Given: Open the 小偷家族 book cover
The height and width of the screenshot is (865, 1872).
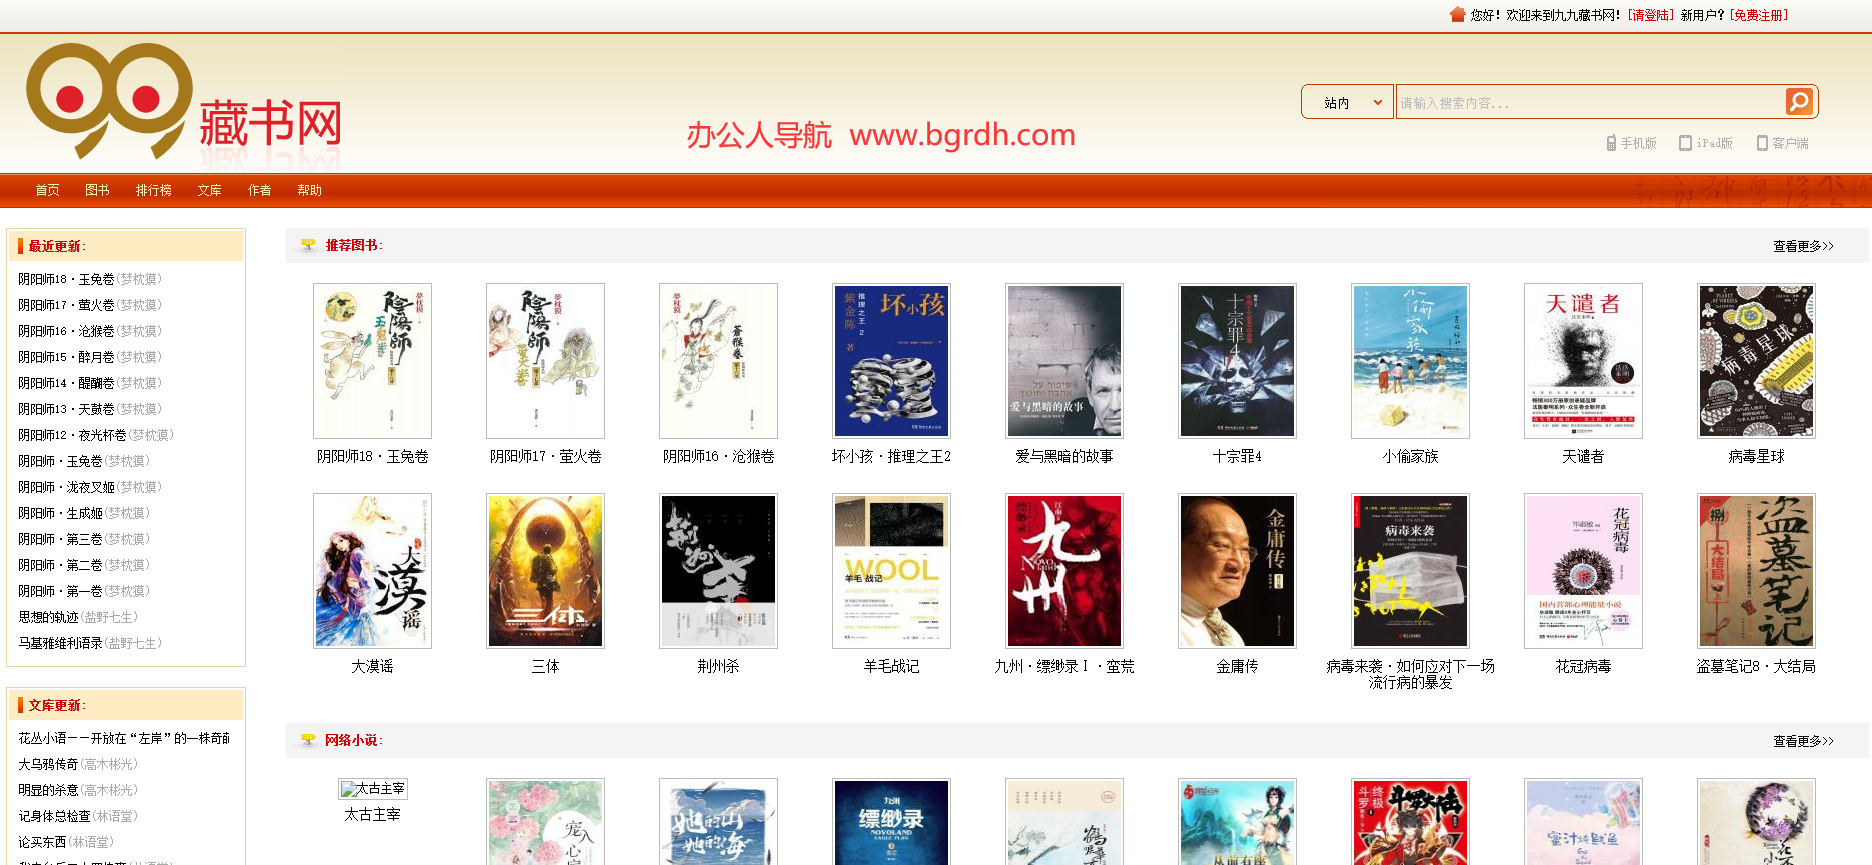Looking at the screenshot, I should tap(1410, 361).
